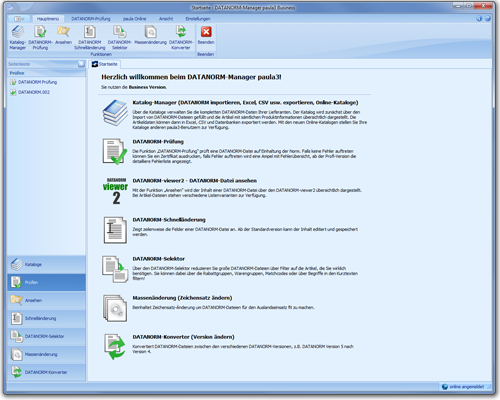Launch DATANORM-Prüfung from the ribbon
The image size is (500, 400).
click(40, 38)
